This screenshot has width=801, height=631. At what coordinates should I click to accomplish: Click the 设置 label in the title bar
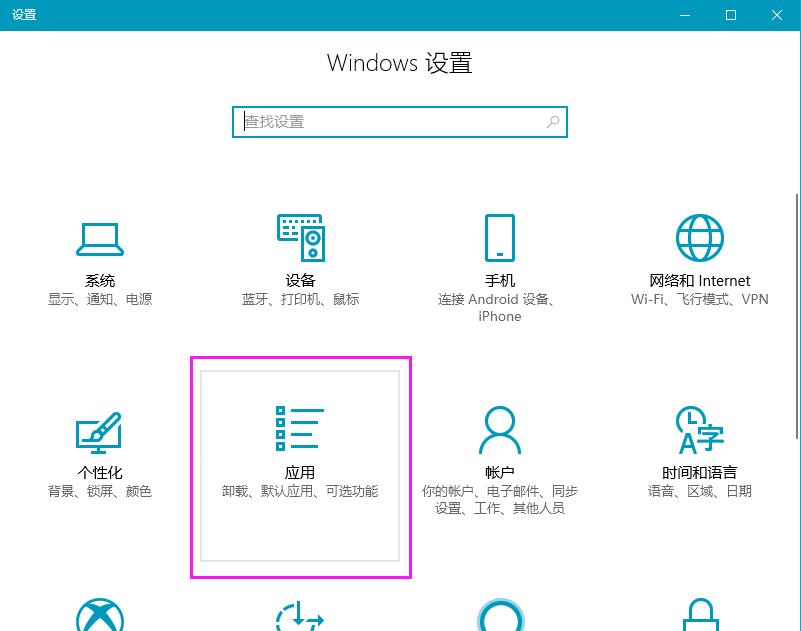tap(25, 15)
